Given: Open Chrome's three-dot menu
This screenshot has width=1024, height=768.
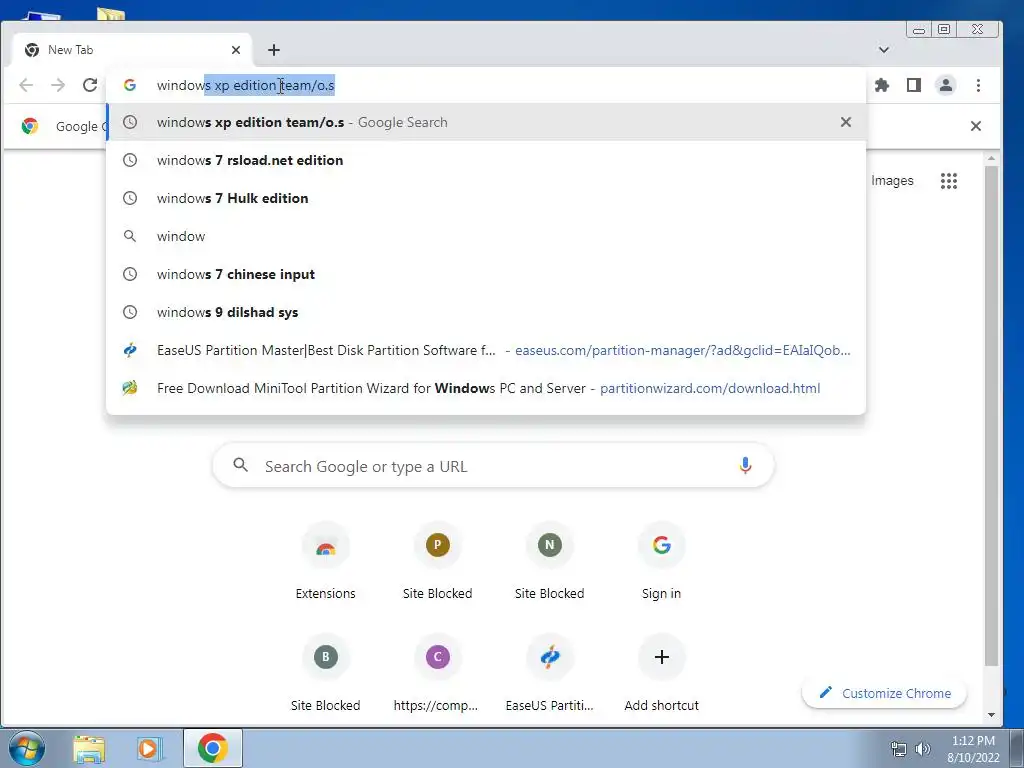Looking at the screenshot, I should [x=978, y=85].
